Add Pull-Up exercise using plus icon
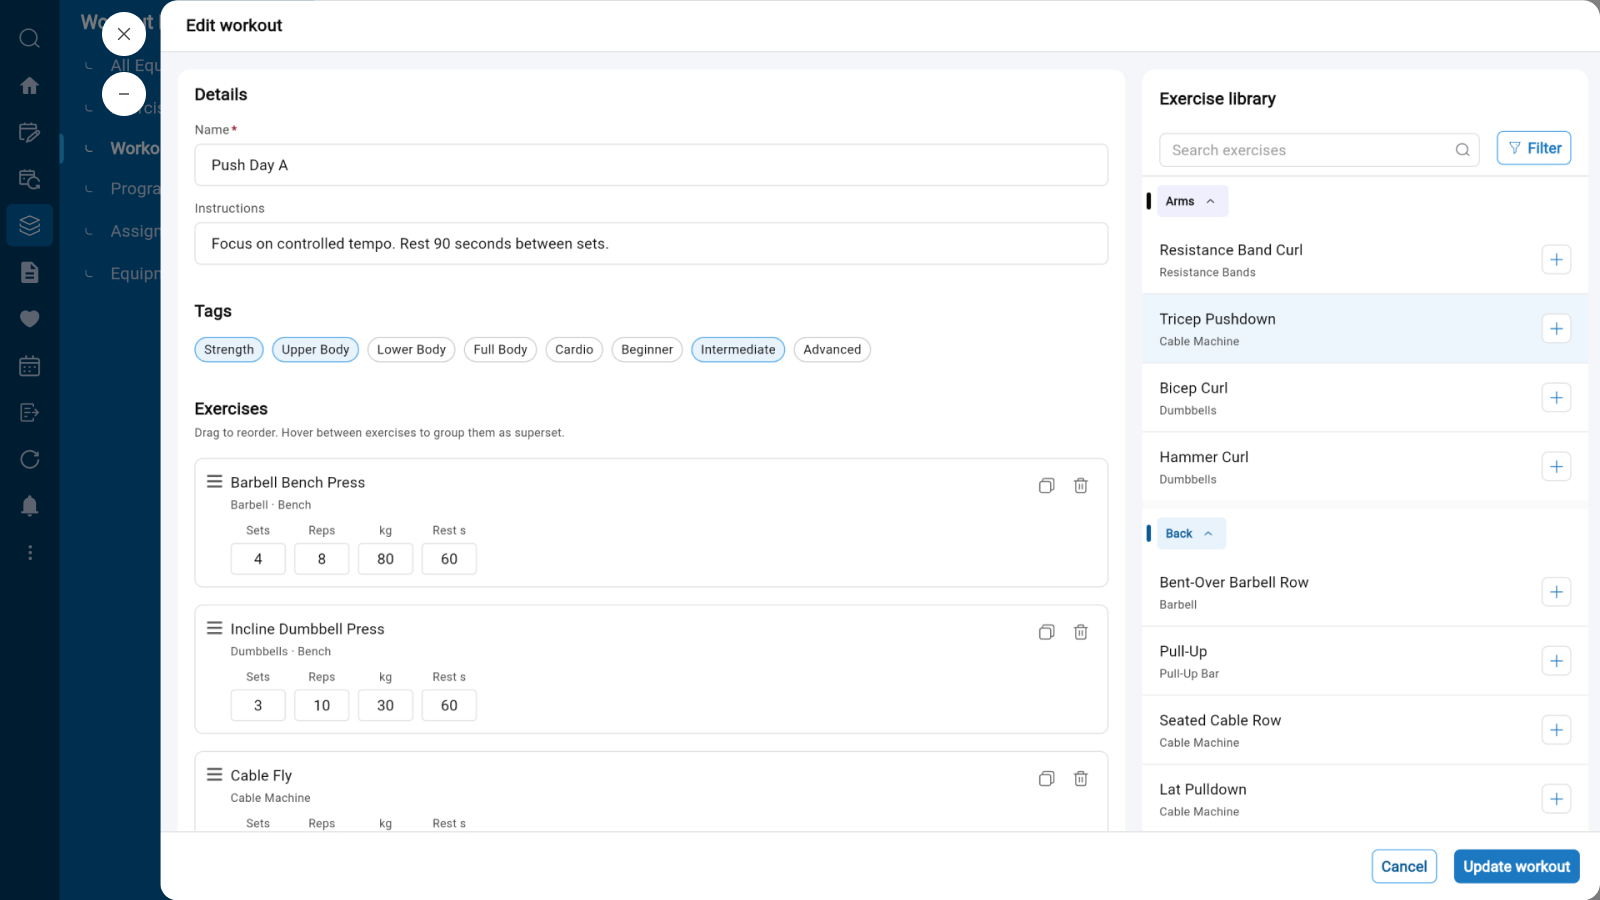1600x900 pixels. [x=1556, y=661]
